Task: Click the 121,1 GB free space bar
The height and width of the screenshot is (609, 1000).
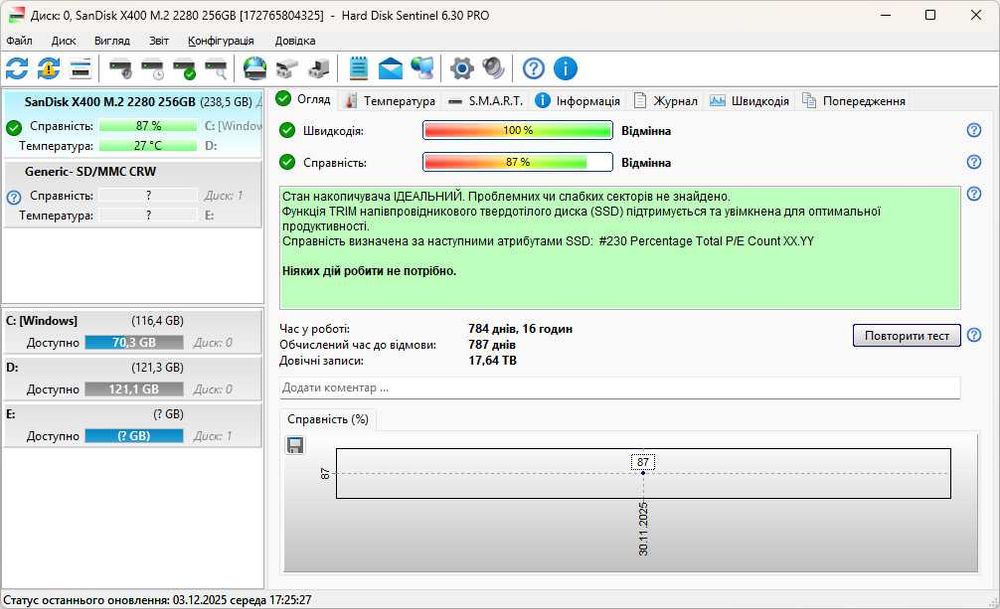Action: point(134,389)
